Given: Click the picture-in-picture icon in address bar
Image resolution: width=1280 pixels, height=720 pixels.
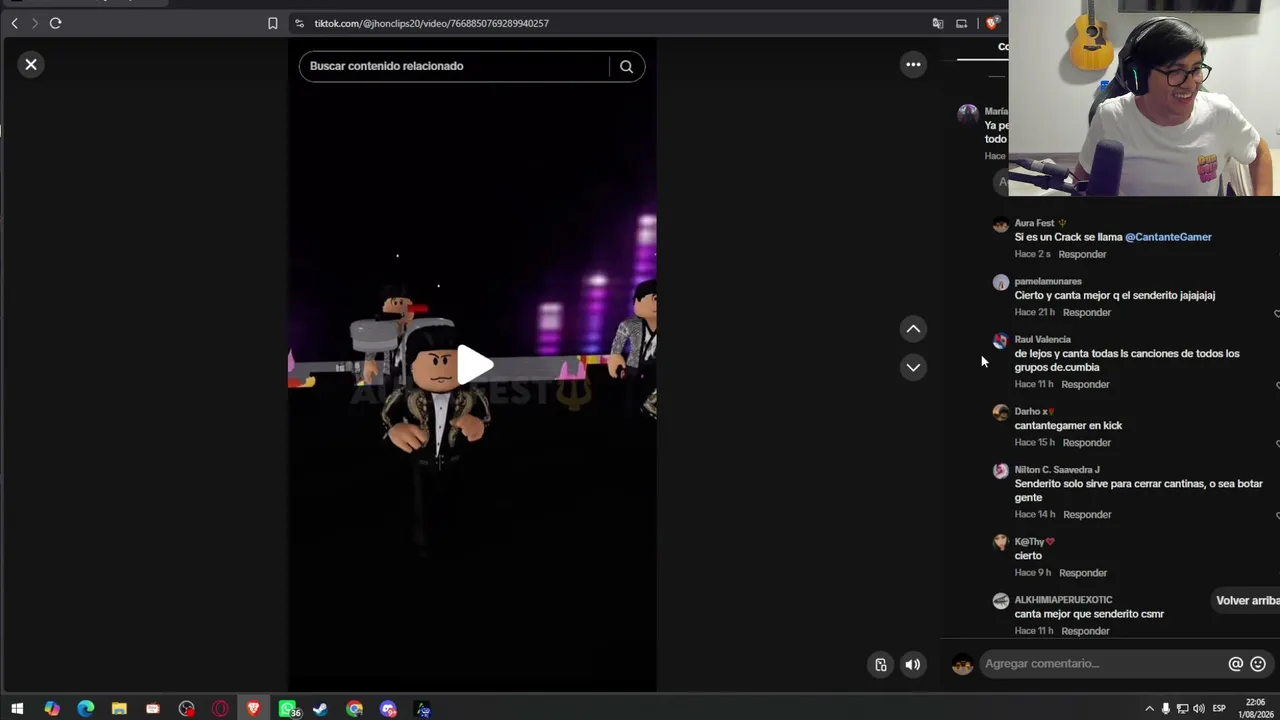Looking at the screenshot, I should point(962,23).
